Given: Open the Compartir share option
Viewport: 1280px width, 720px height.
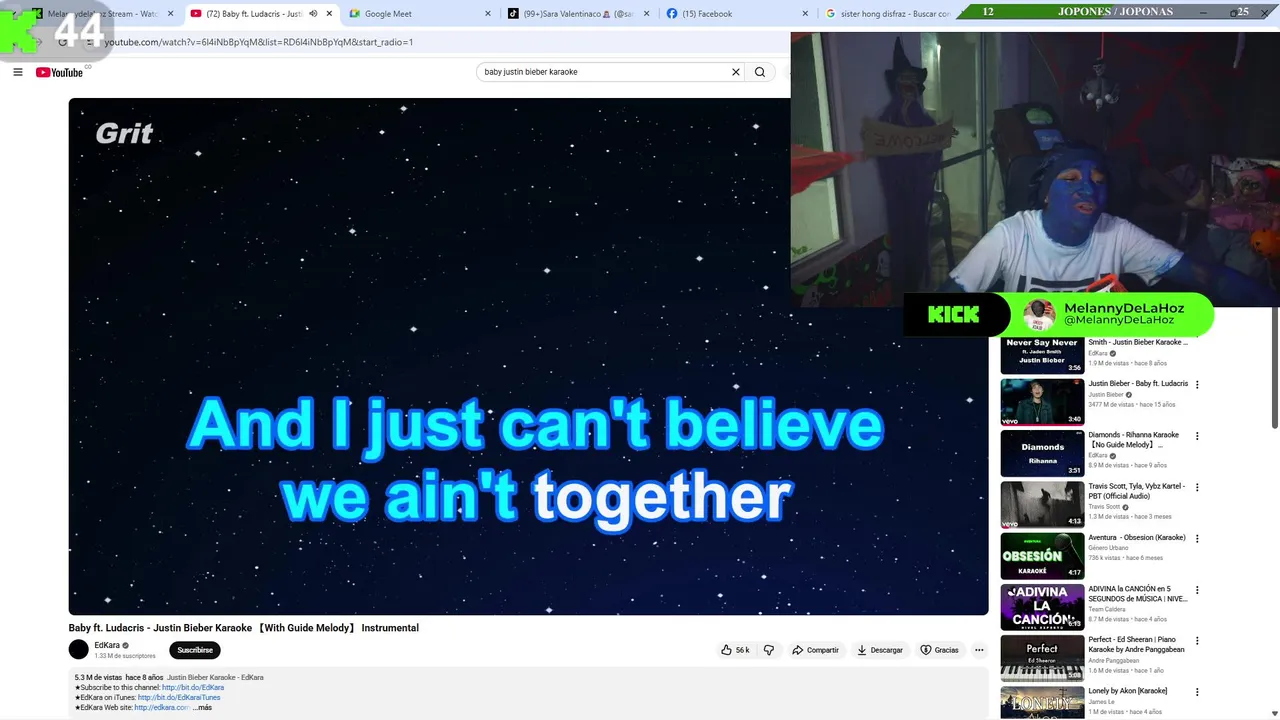Looking at the screenshot, I should click(x=815, y=650).
